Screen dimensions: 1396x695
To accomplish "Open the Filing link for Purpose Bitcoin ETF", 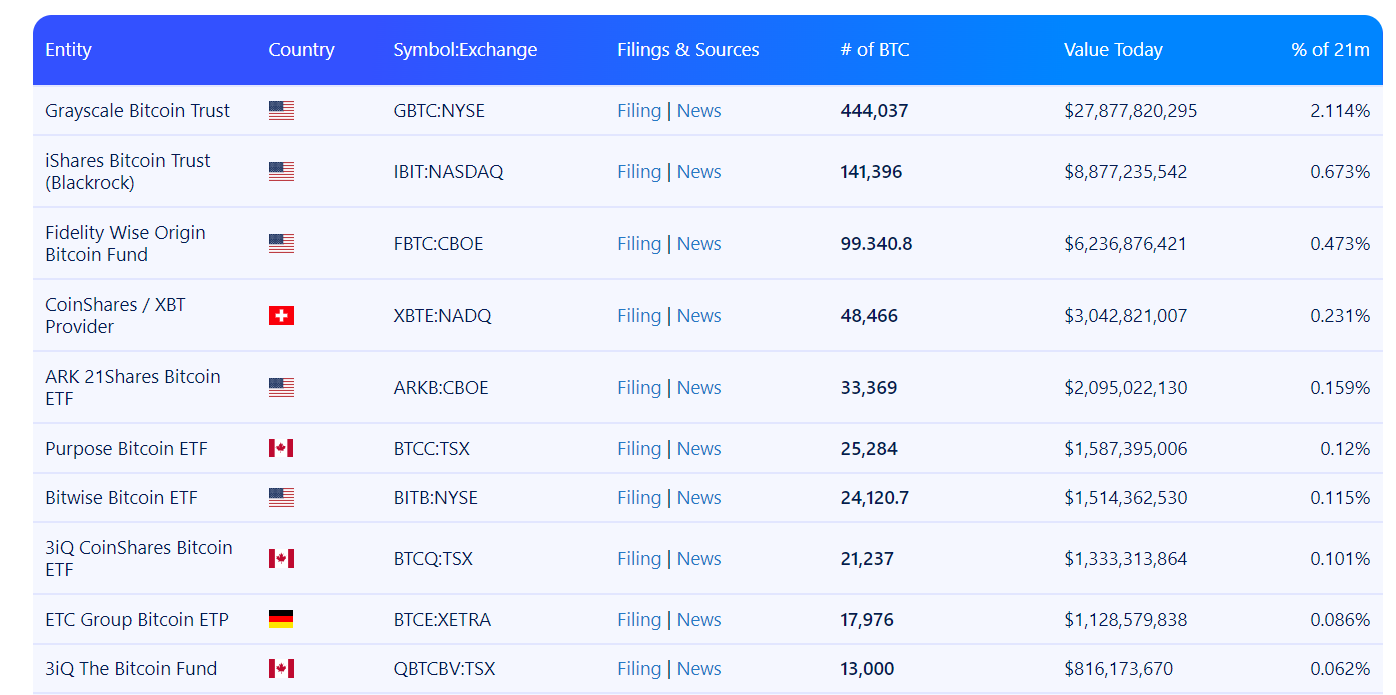I will tap(639, 449).
